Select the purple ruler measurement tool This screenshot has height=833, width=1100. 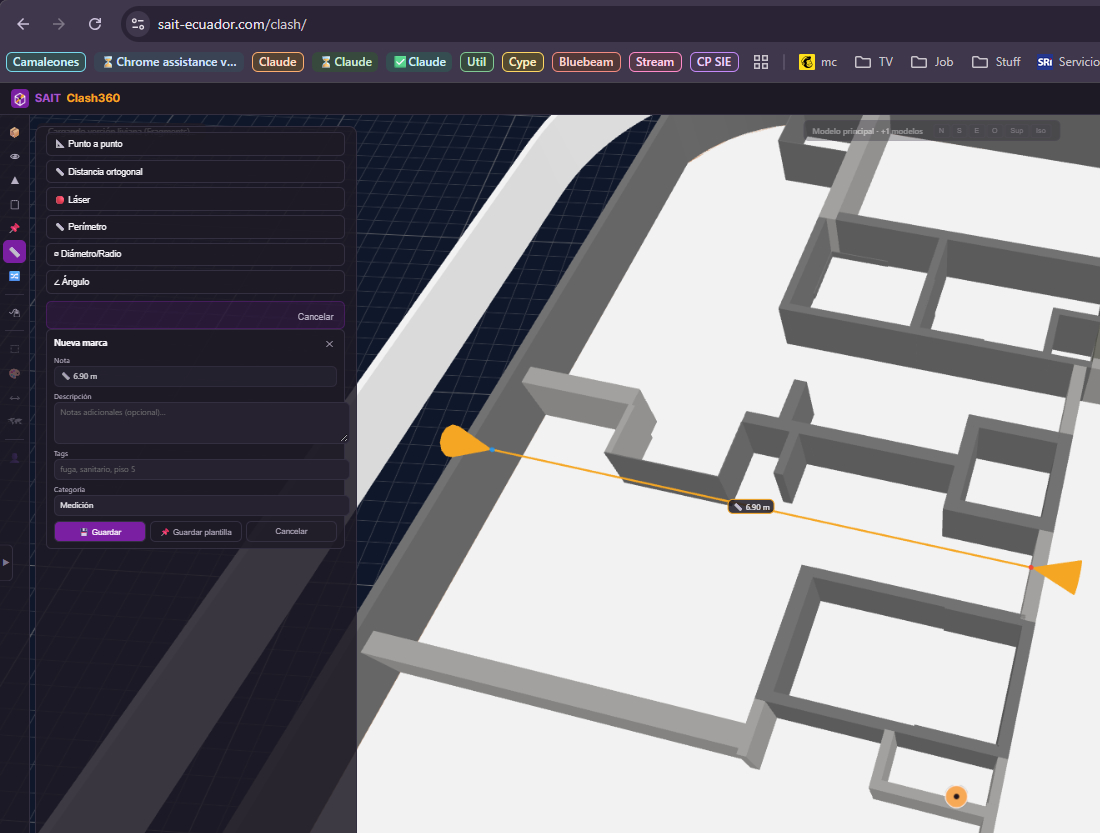(14, 252)
